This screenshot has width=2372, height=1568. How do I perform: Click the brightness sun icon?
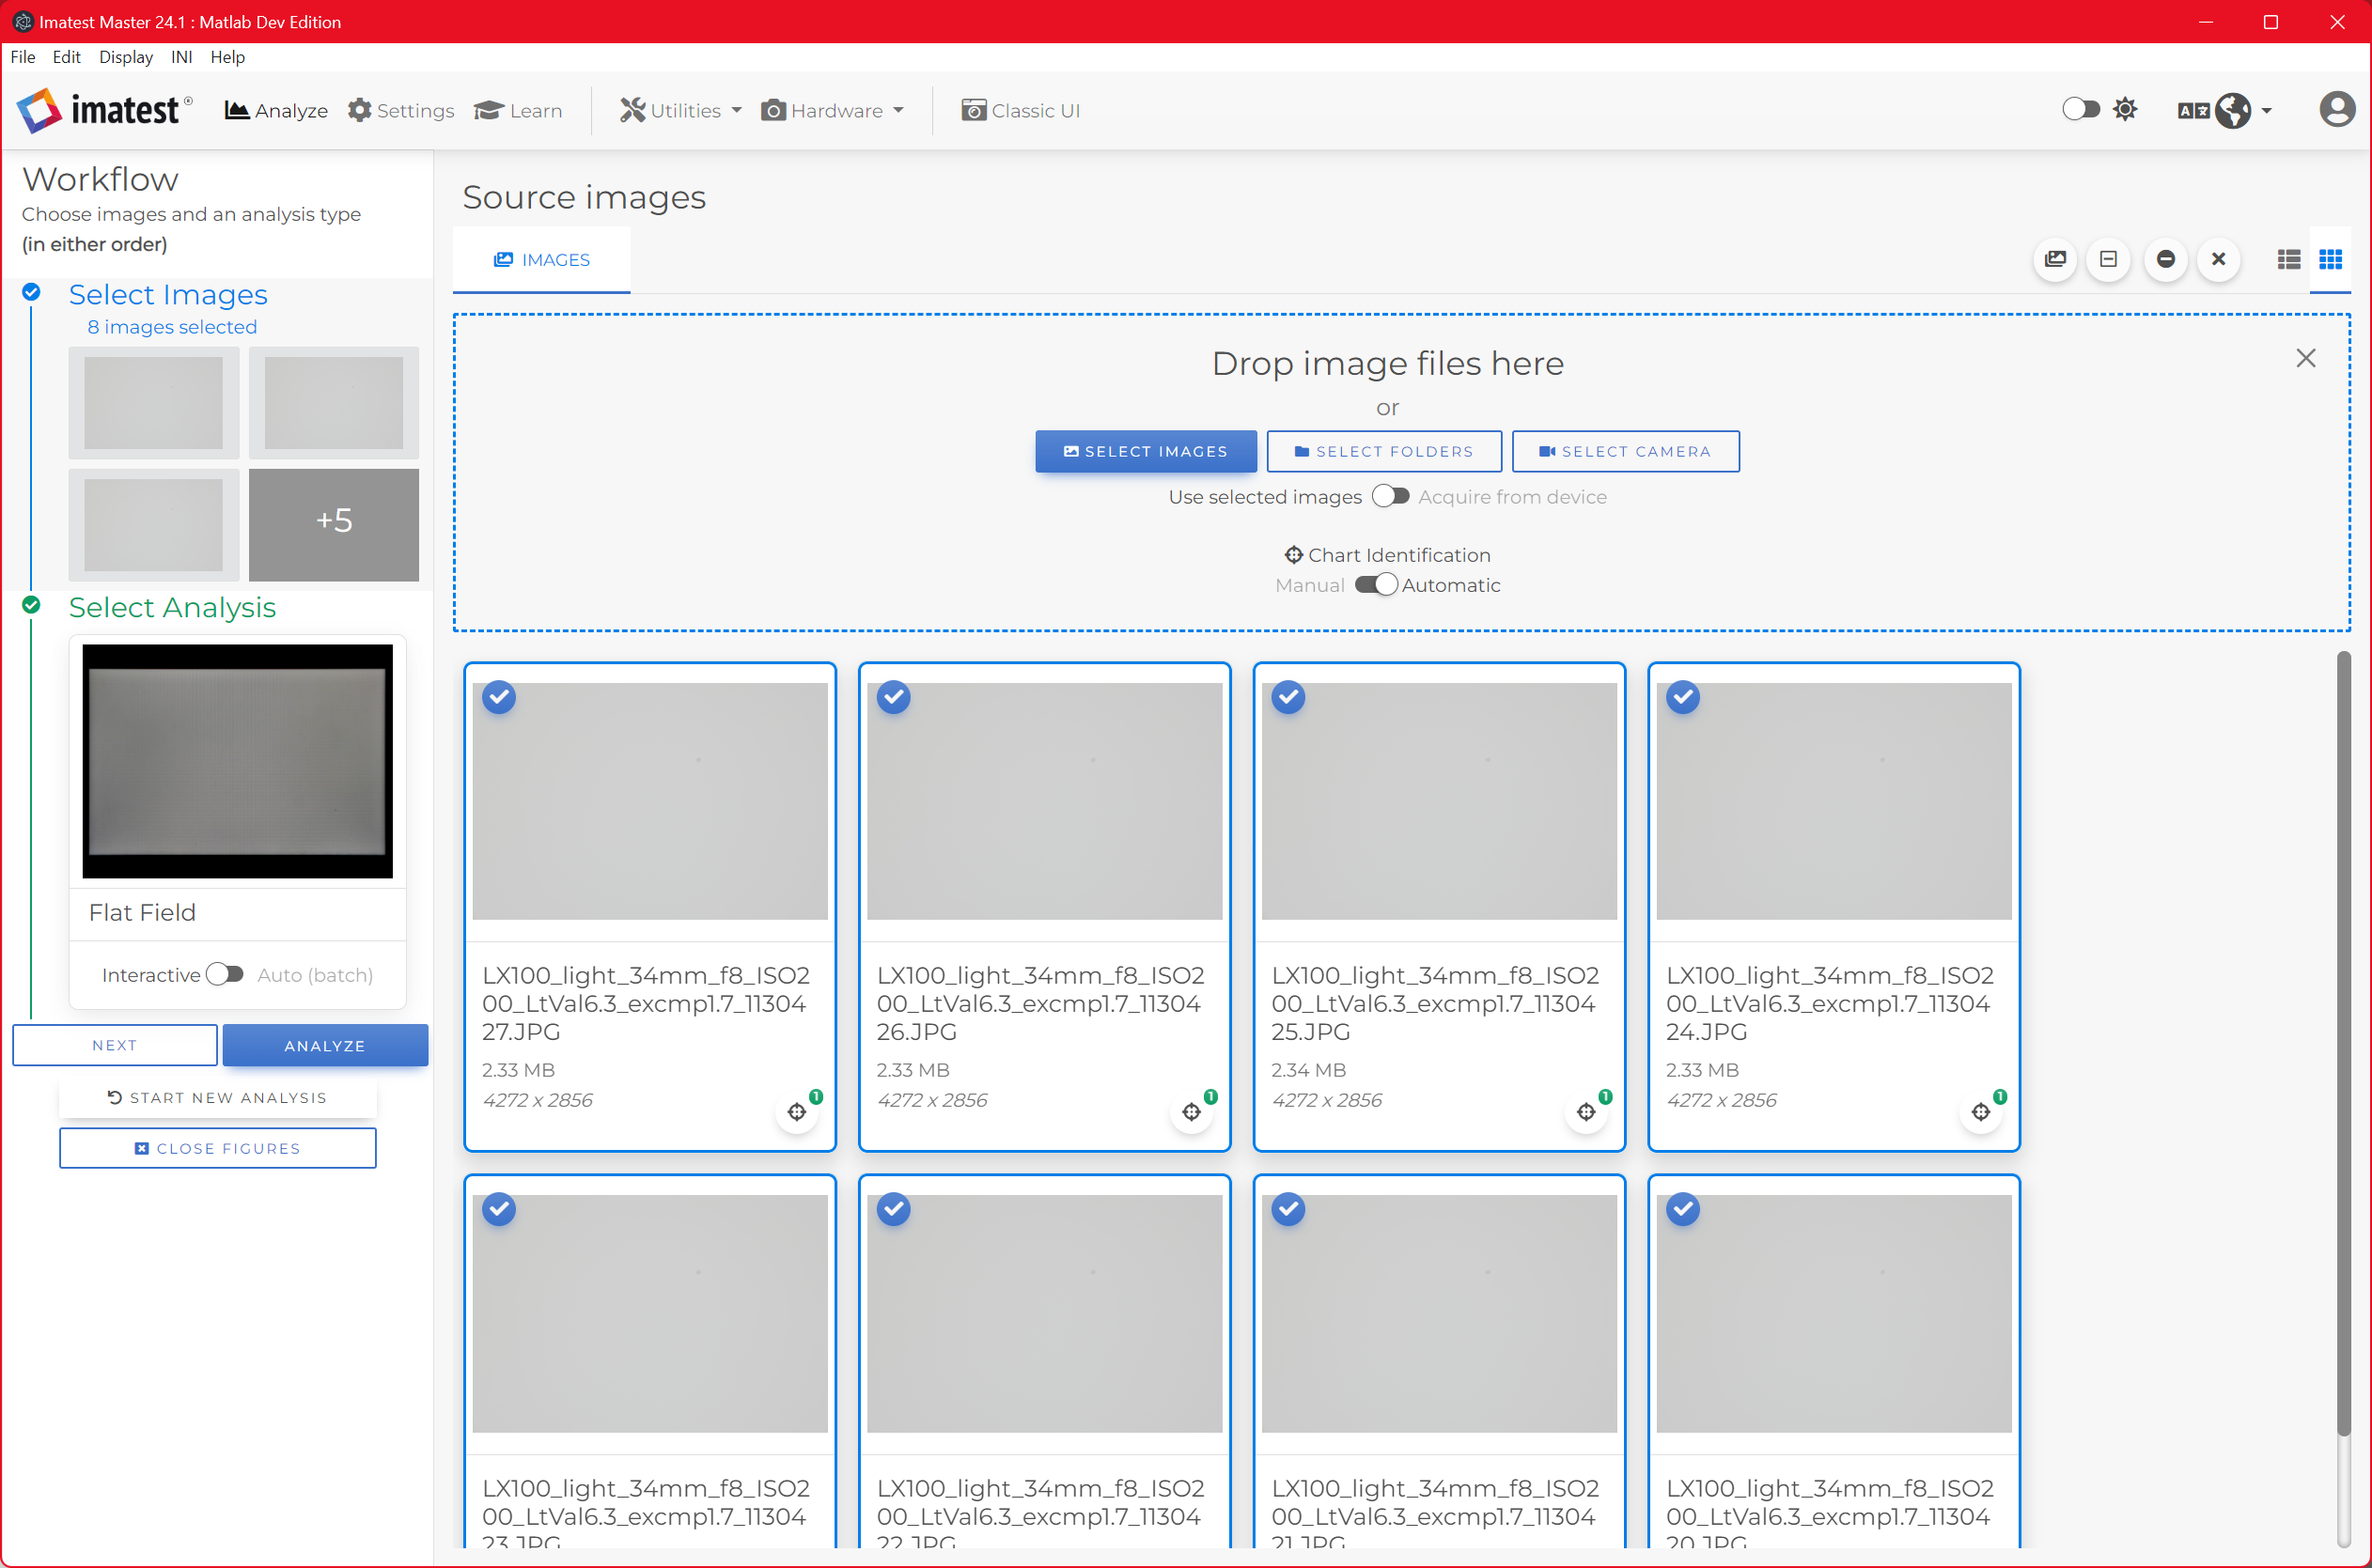2125,109
